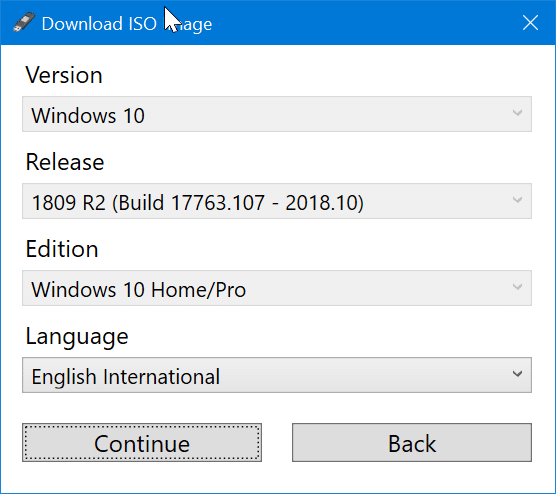556x494 pixels.
Task: Expand the Language dropdown showing English International
Action: (x=277, y=375)
